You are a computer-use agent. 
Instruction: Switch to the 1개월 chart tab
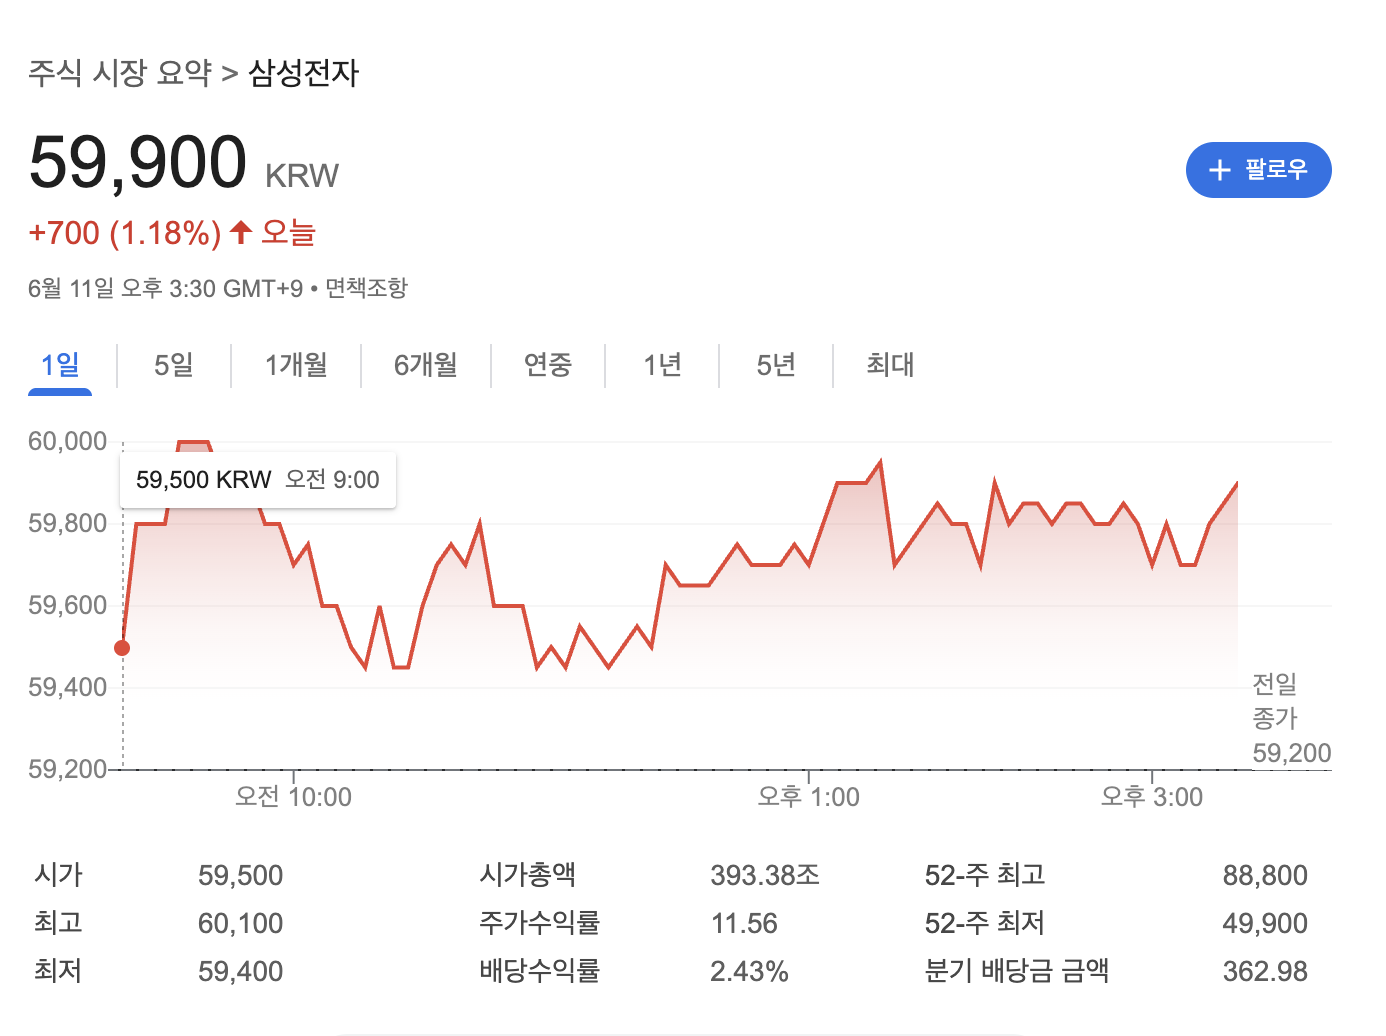pyautogui.click(x=296, y=366)
